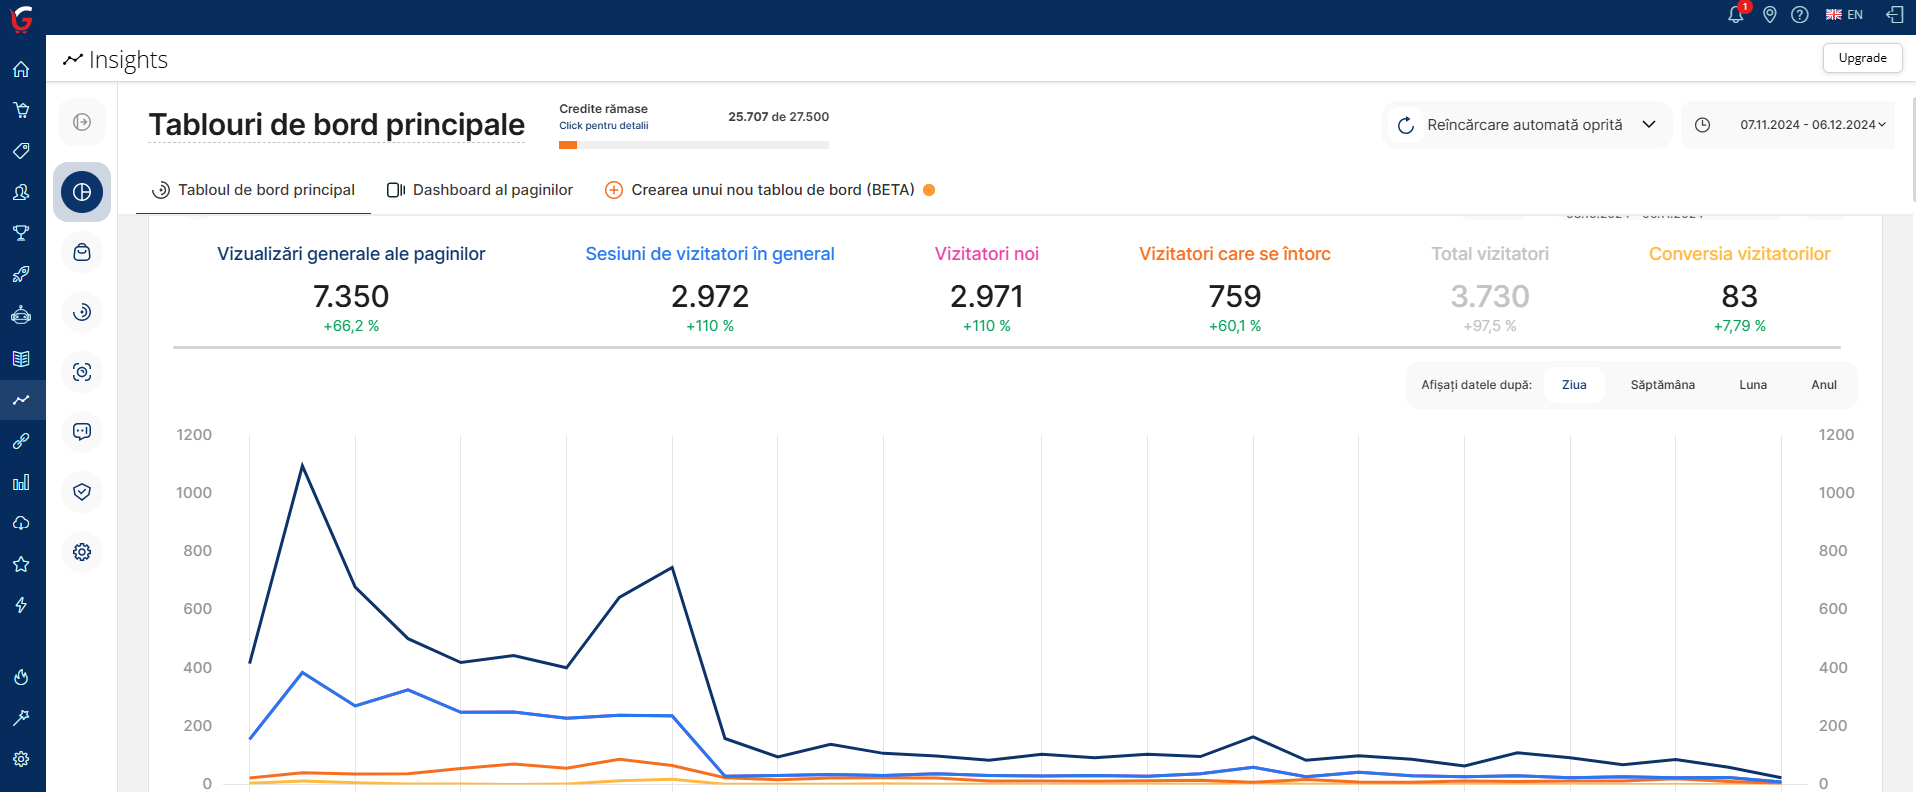Show data by Anul
This screenshot has height=792, width=1916.
pos(1824,385)
